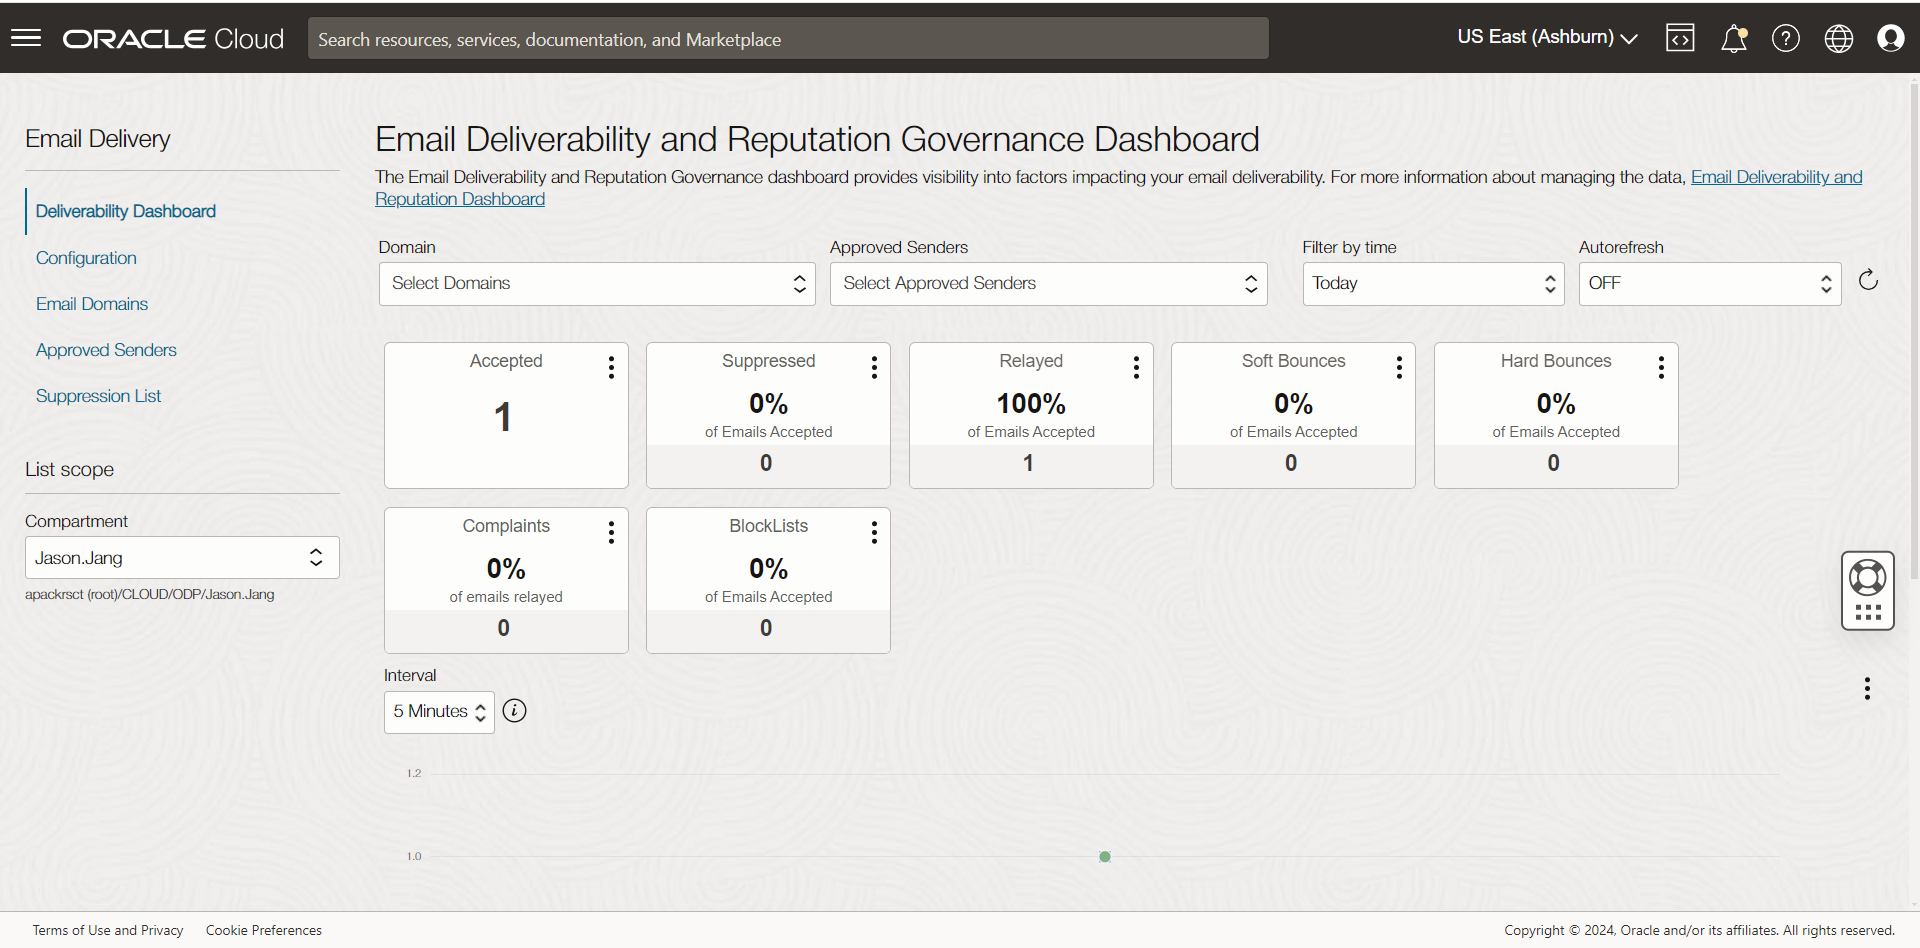The image size is (1920, 948).
Task: Open the Autorefresh OFF dropdown
Action: pos(1710,284)
